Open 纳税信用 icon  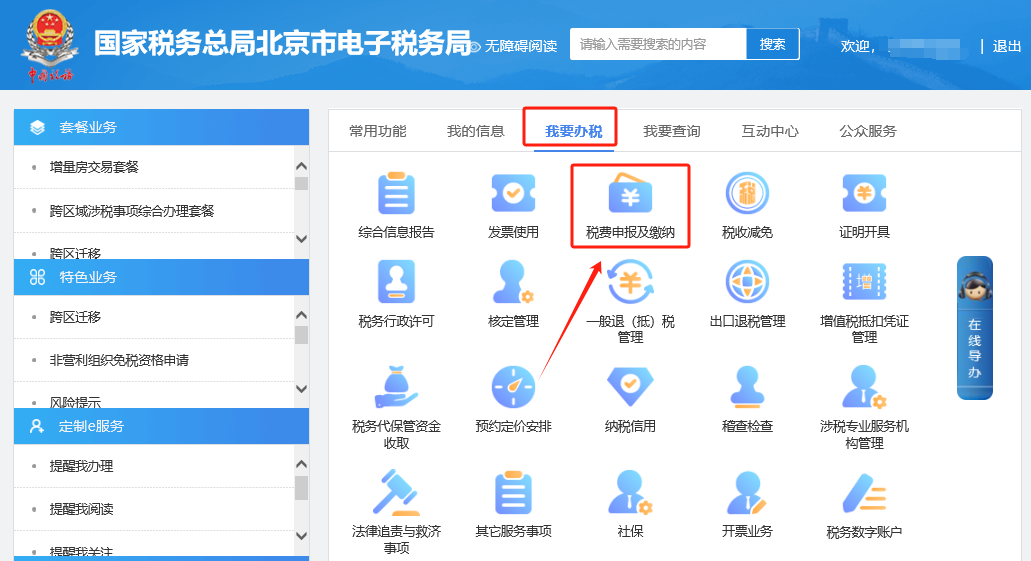click(630, 387)
